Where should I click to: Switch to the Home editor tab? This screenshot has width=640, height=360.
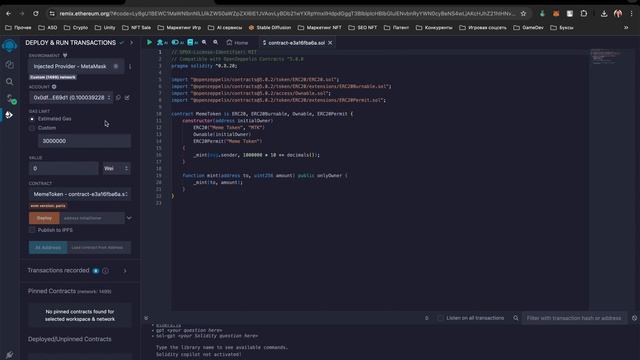point(237,42)
